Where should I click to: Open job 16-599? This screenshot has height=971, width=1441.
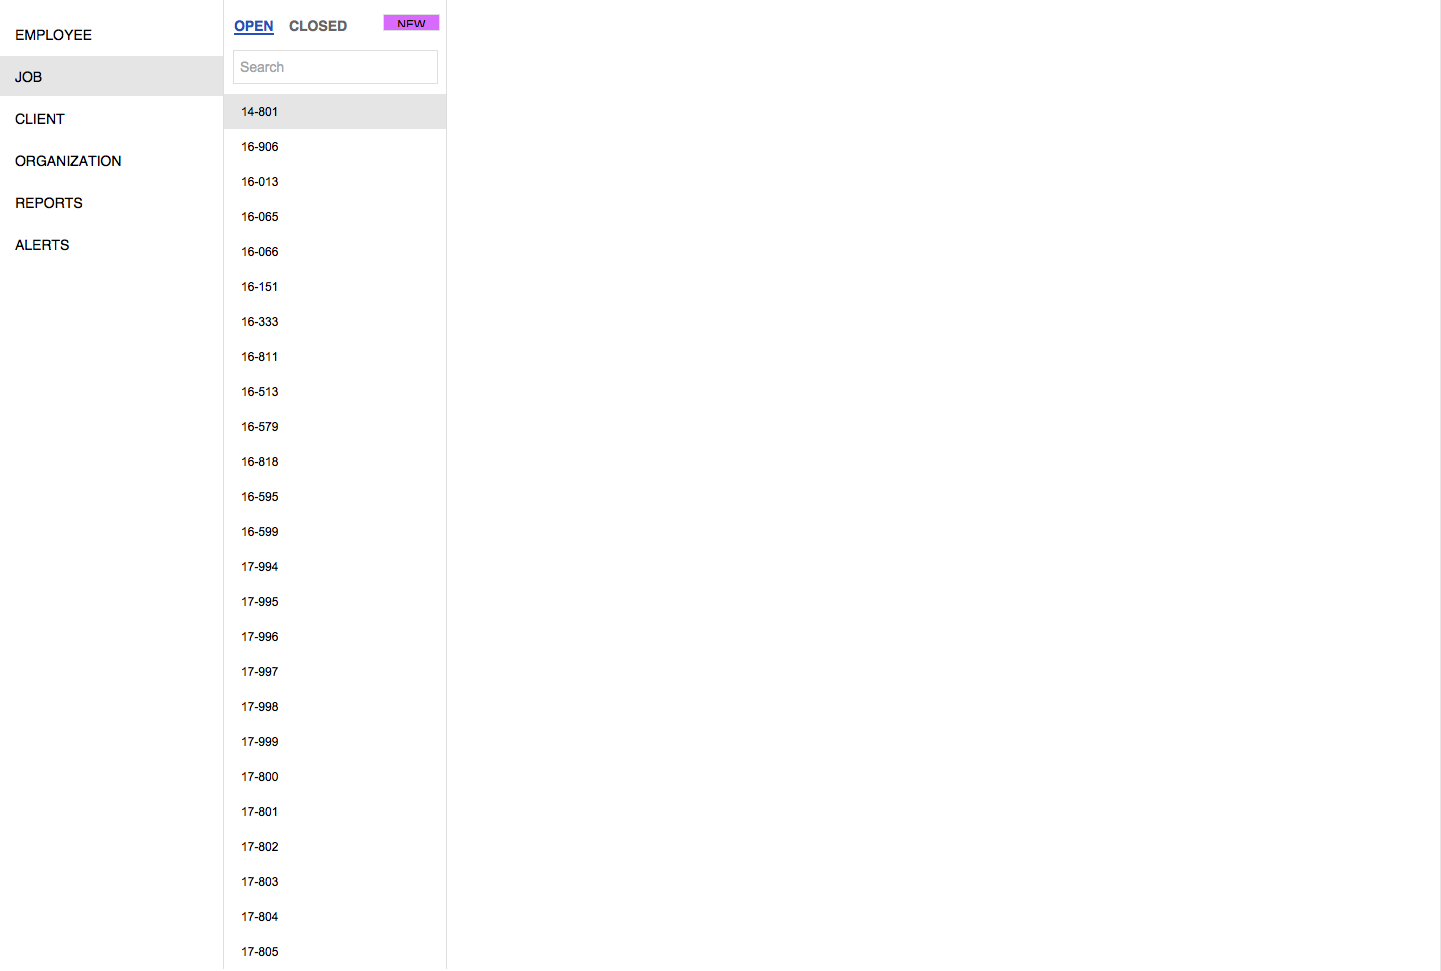coord(335,532)
